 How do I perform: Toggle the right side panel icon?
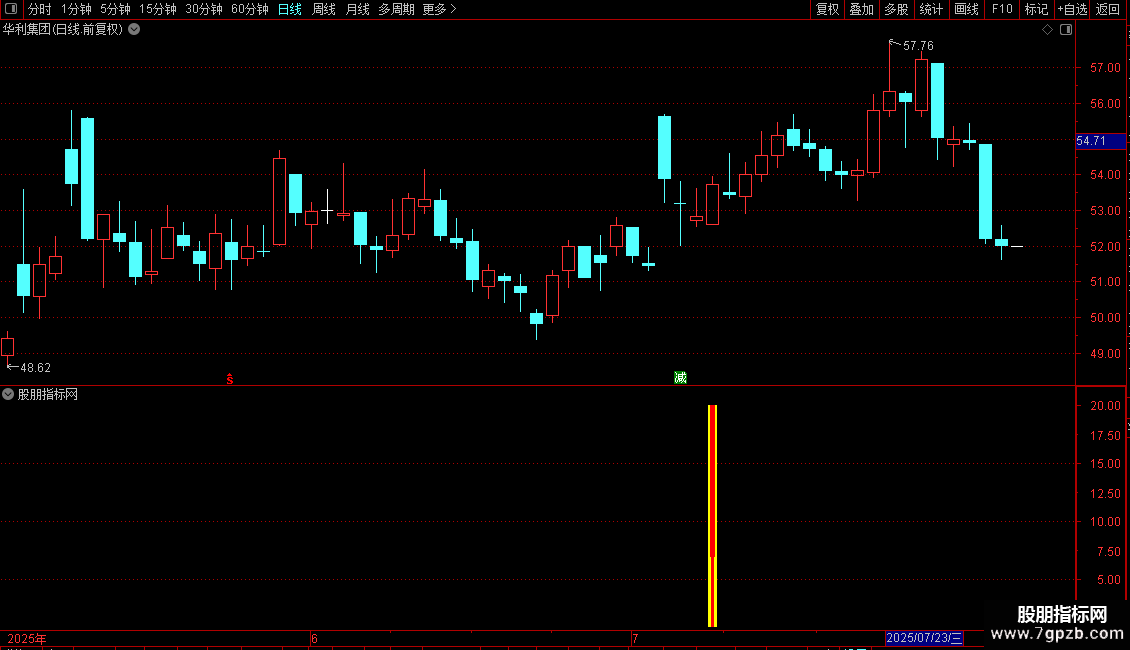coord(1066,30)
